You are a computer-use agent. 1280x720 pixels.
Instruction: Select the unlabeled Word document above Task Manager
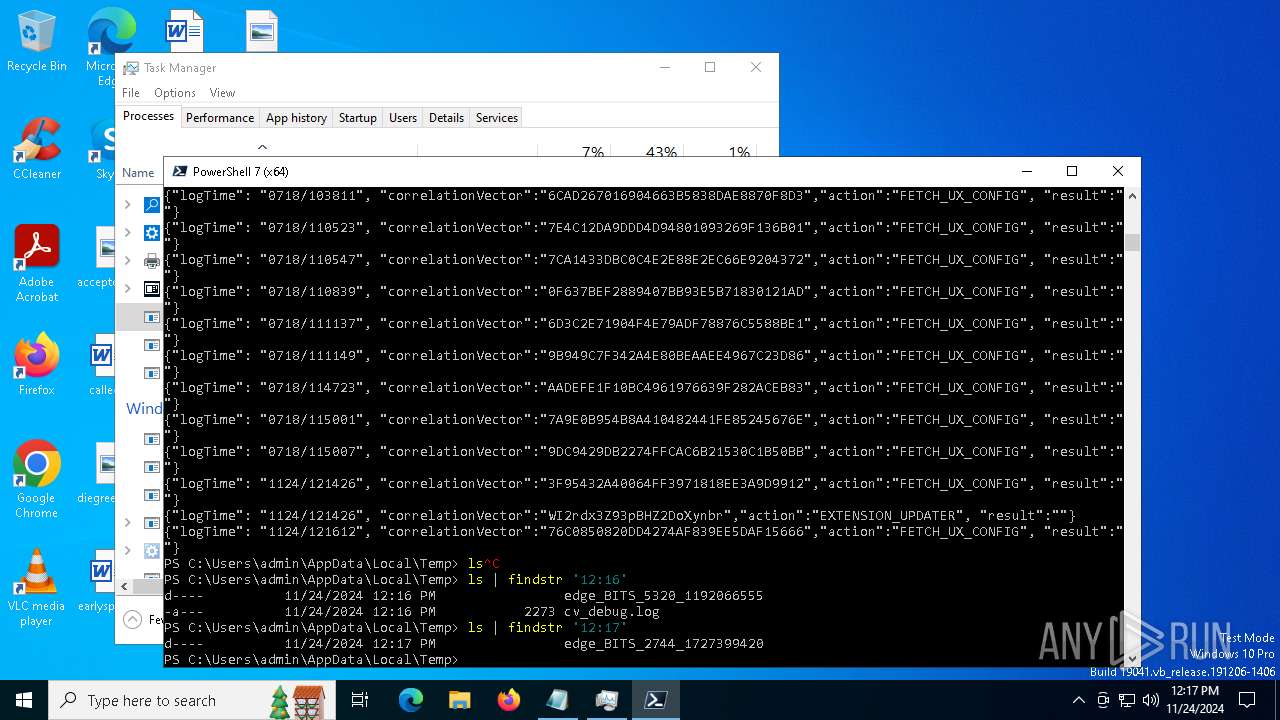(183, 31)
